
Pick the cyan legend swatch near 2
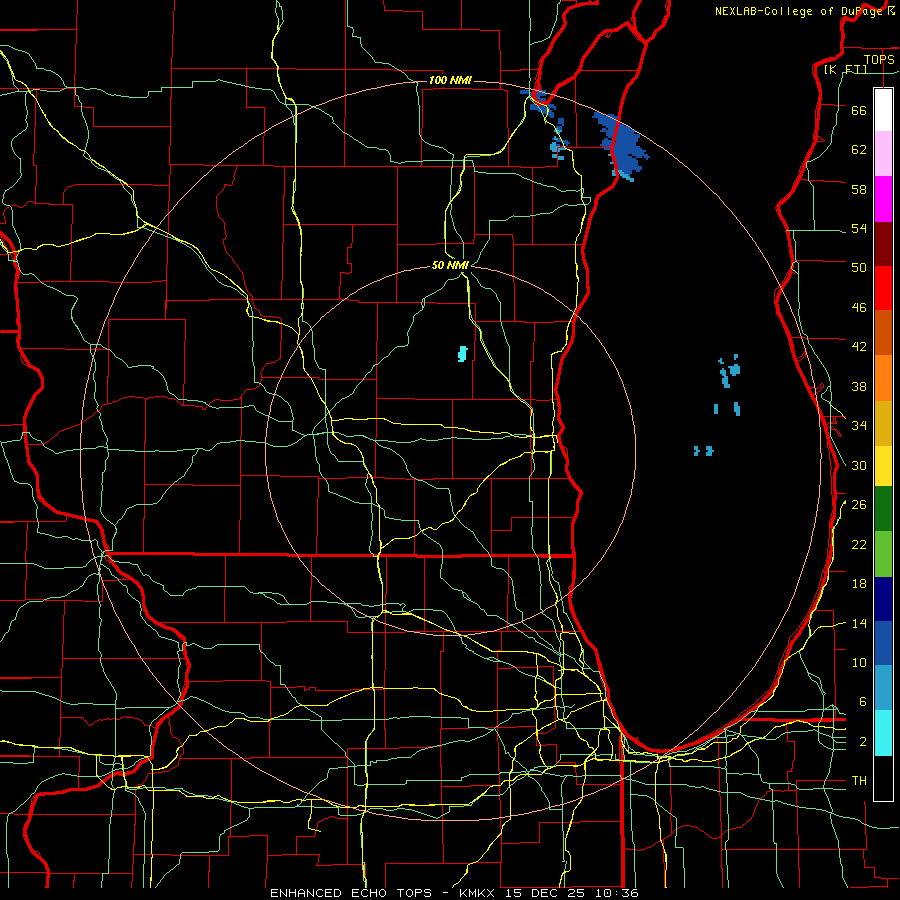[883, 733]
